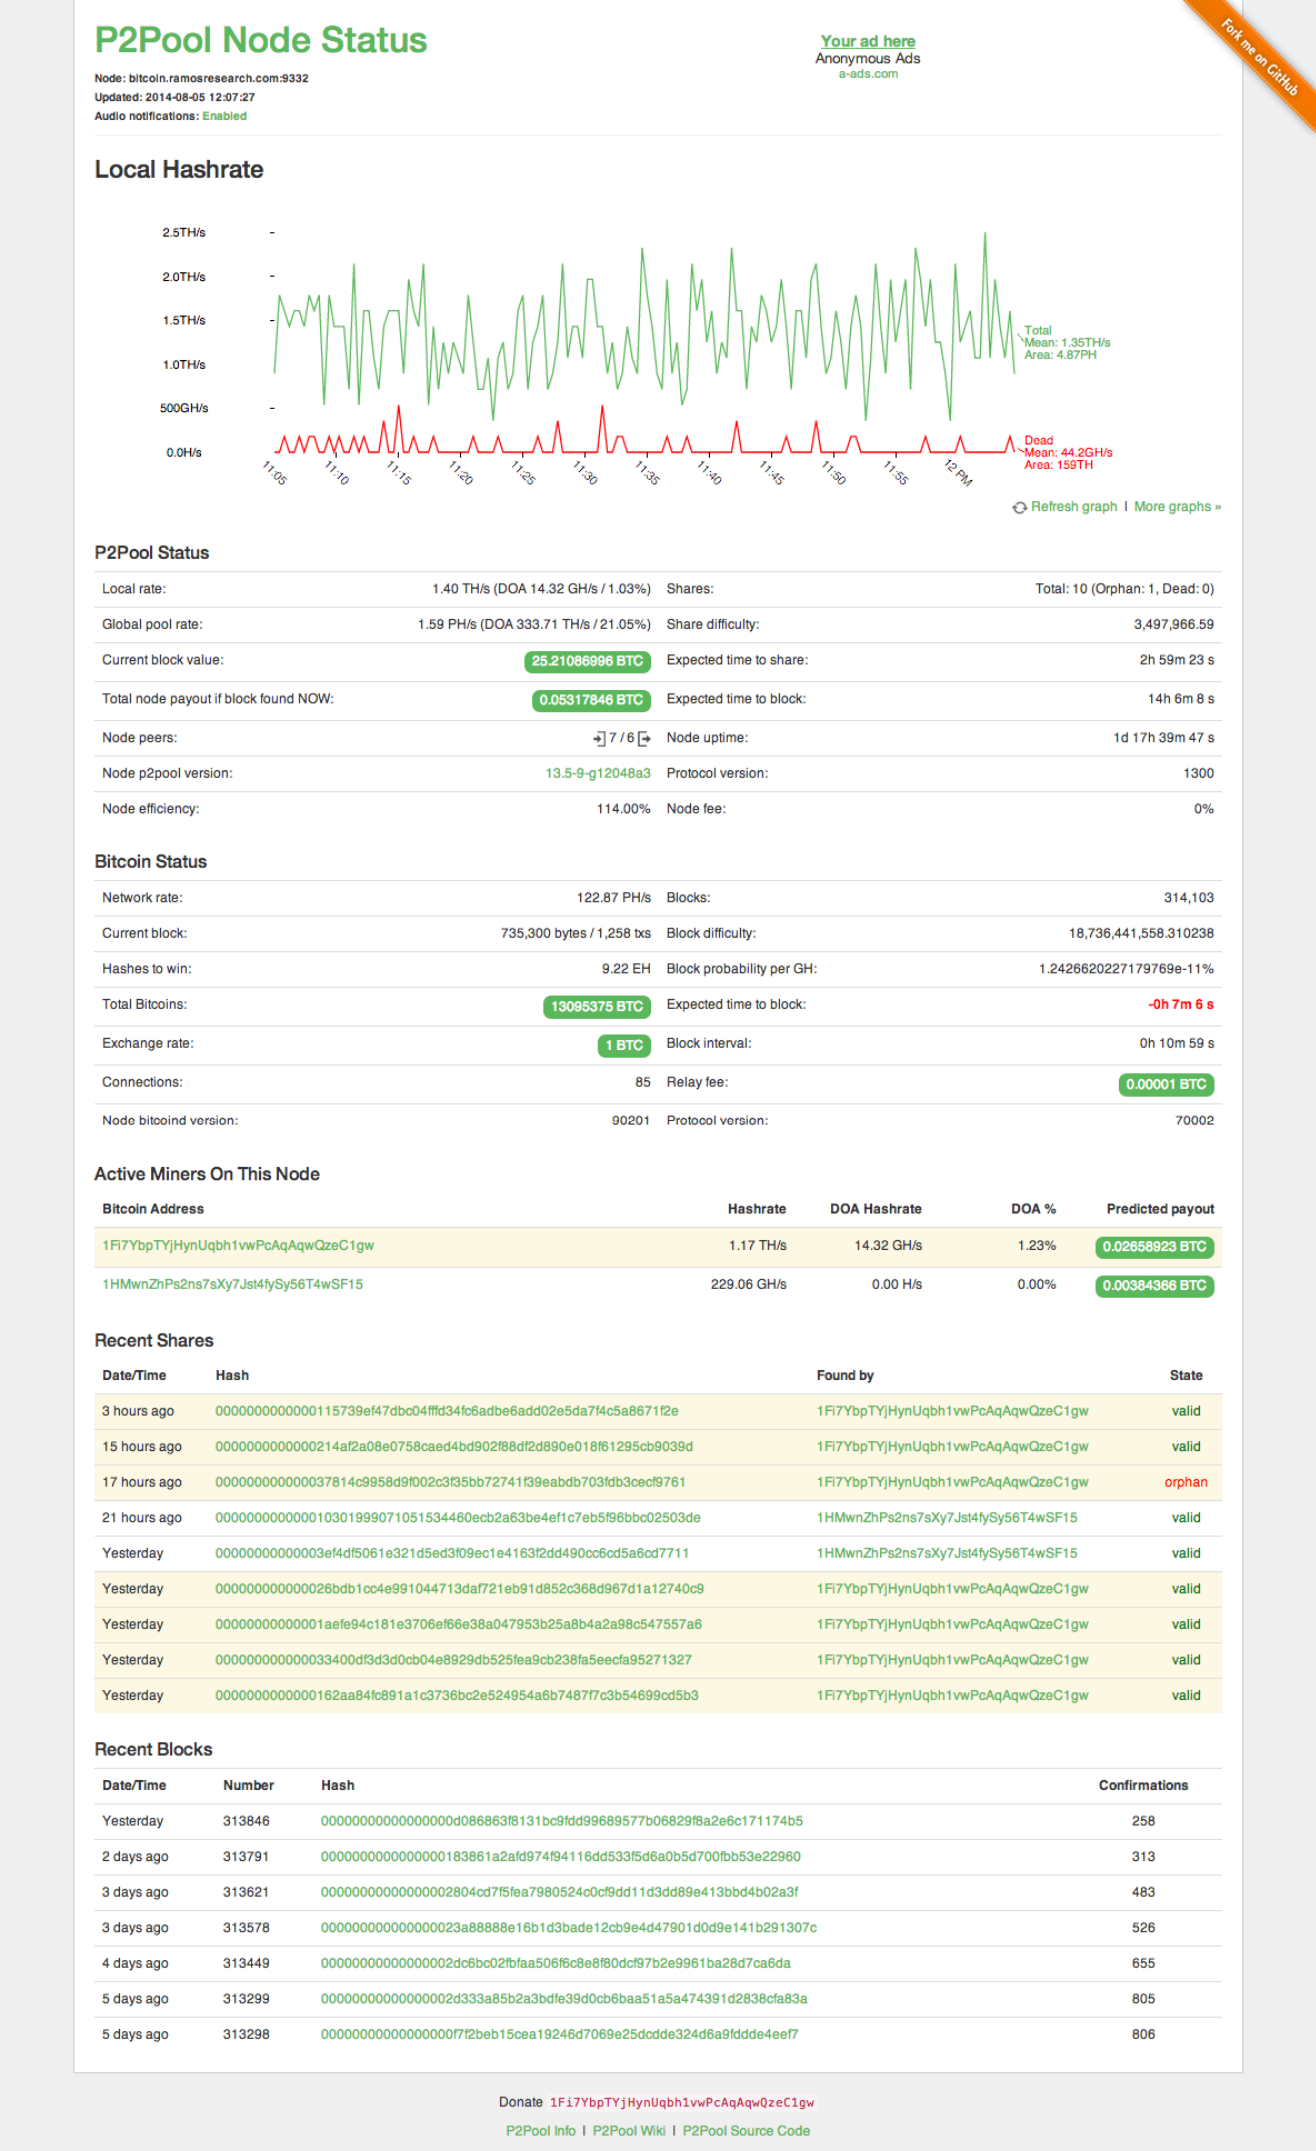The image size is (1316, 2151).
Task: Open share hash from 3 hours ago
Action: 447,1411
